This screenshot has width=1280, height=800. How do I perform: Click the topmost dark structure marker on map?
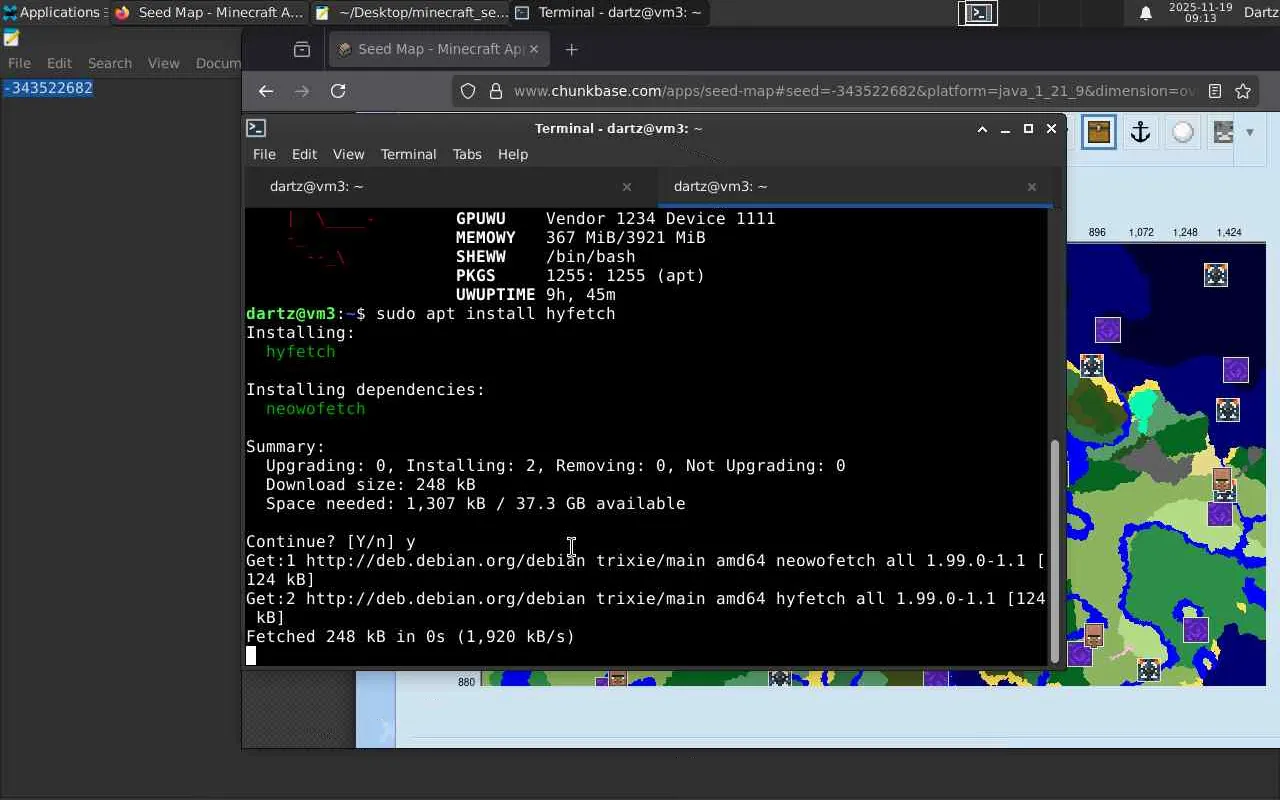(1216, 275)
